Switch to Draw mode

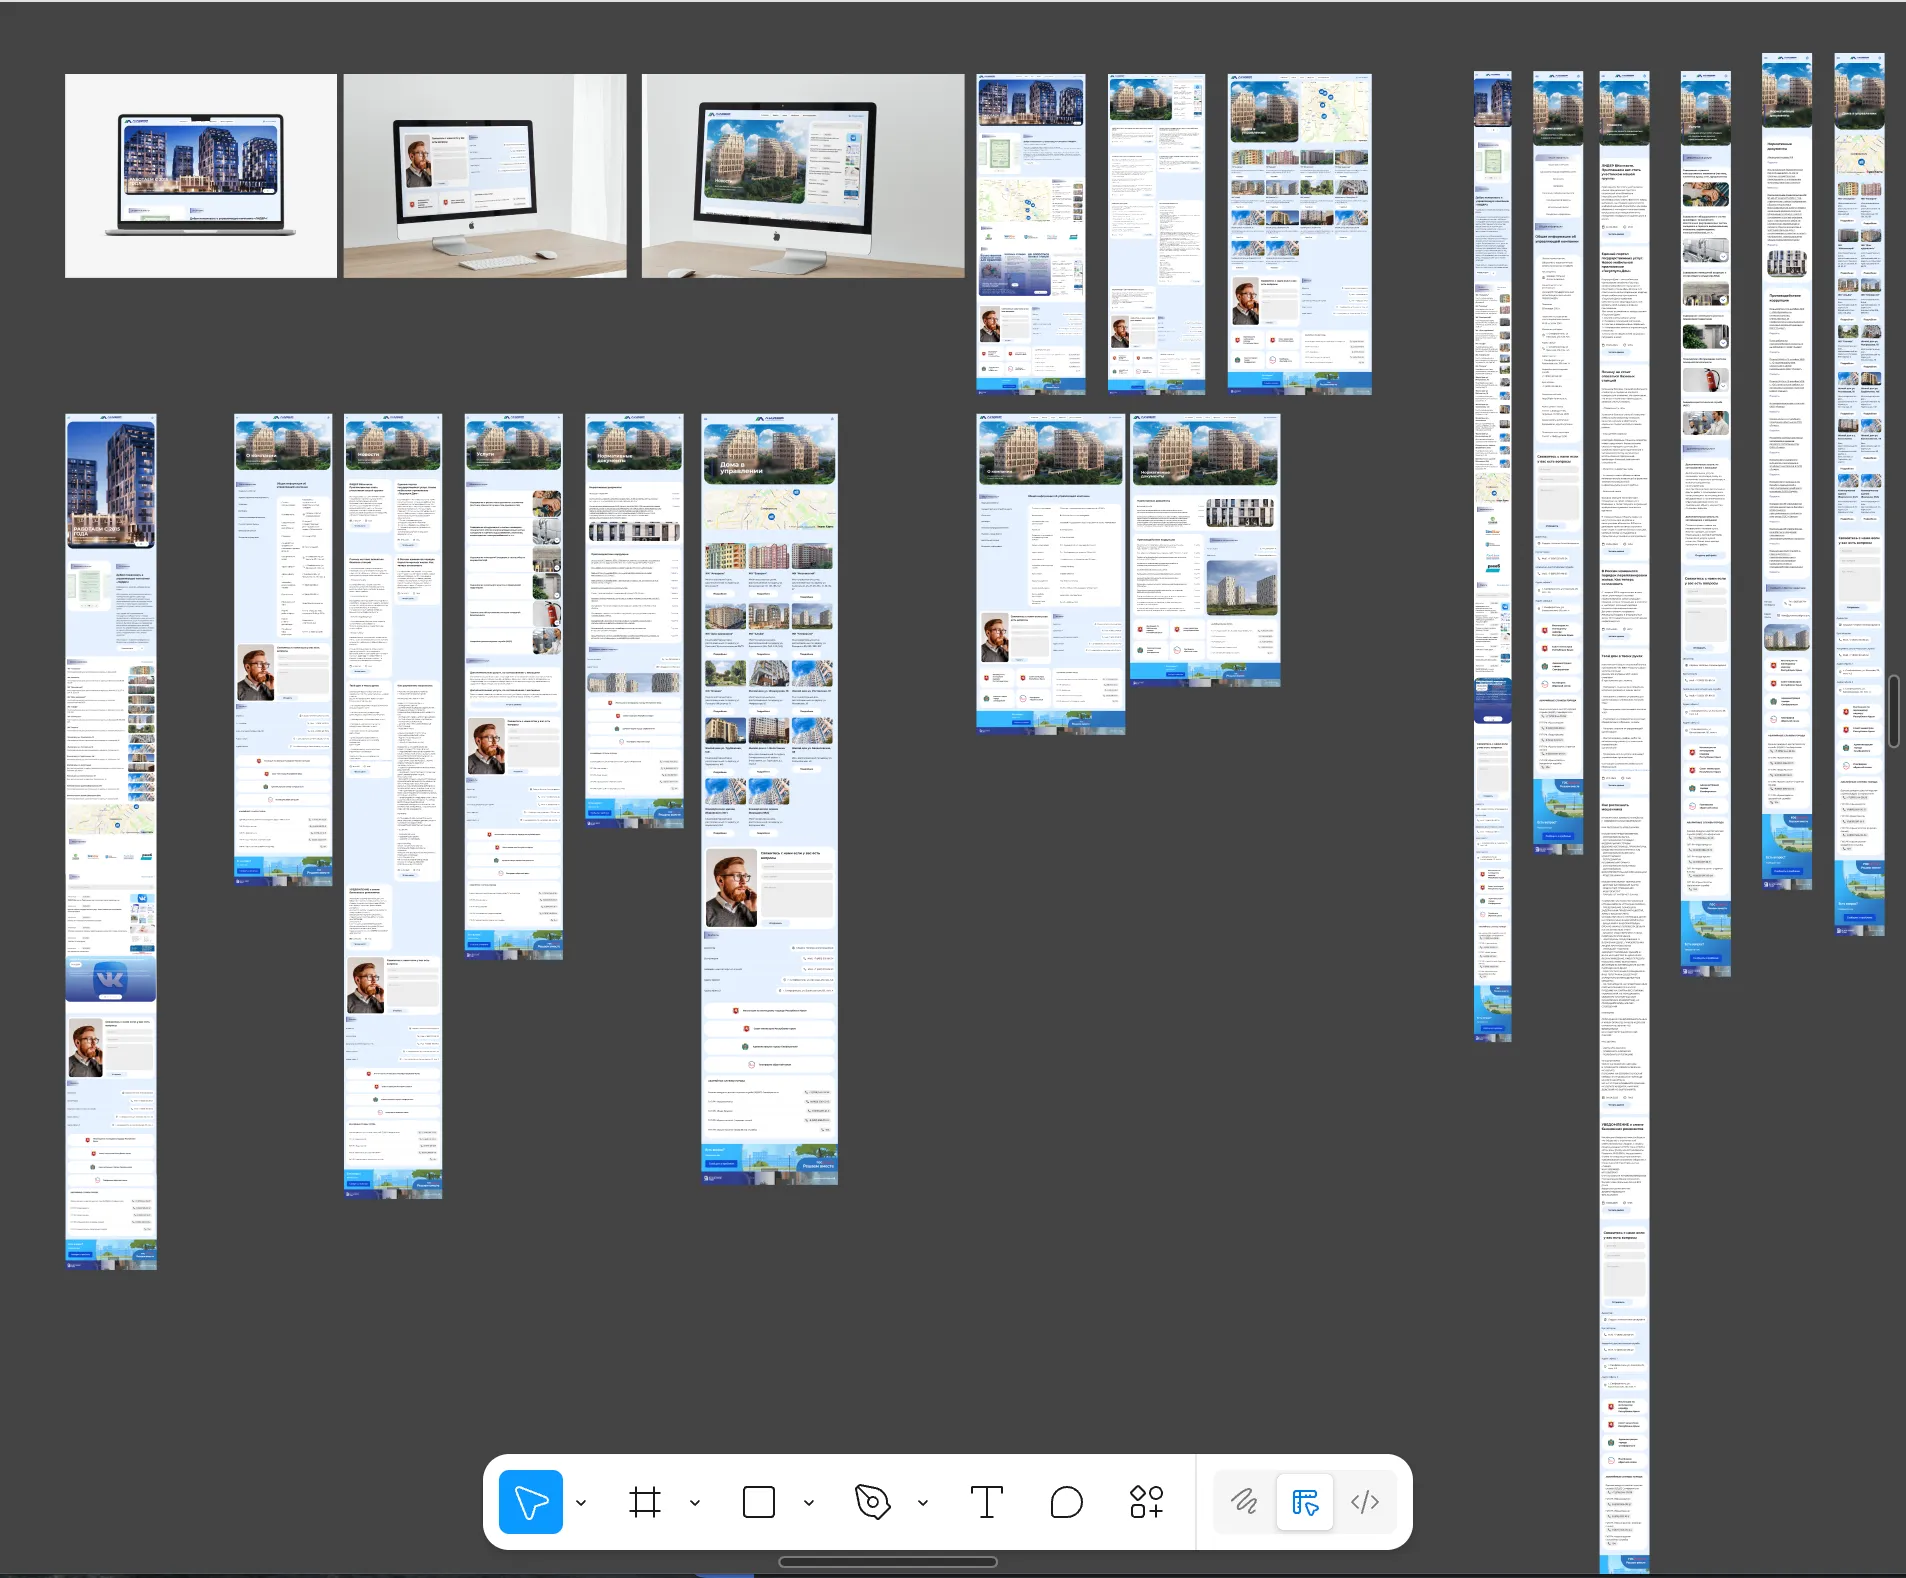pyautogui.click(x=1244, y=1502)
